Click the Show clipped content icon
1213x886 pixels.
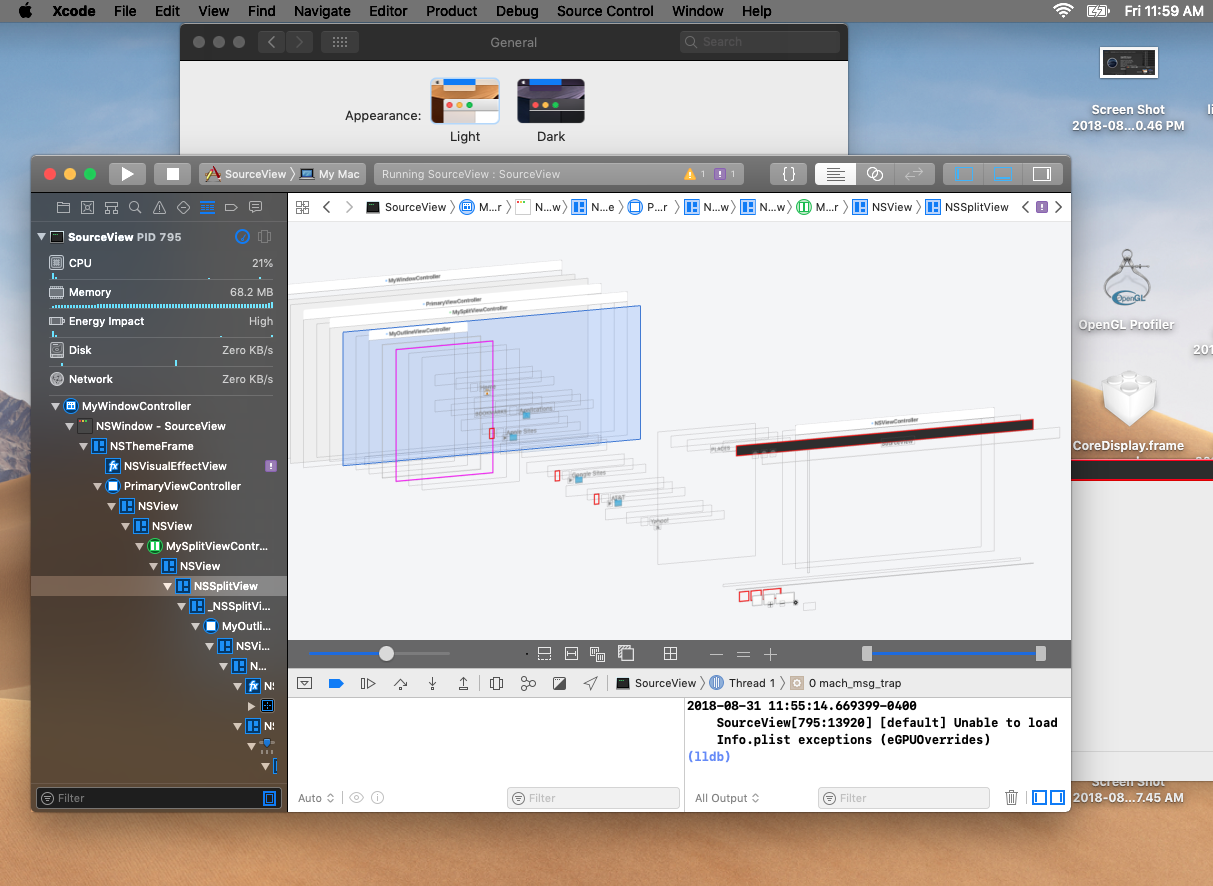coord(545,653)
